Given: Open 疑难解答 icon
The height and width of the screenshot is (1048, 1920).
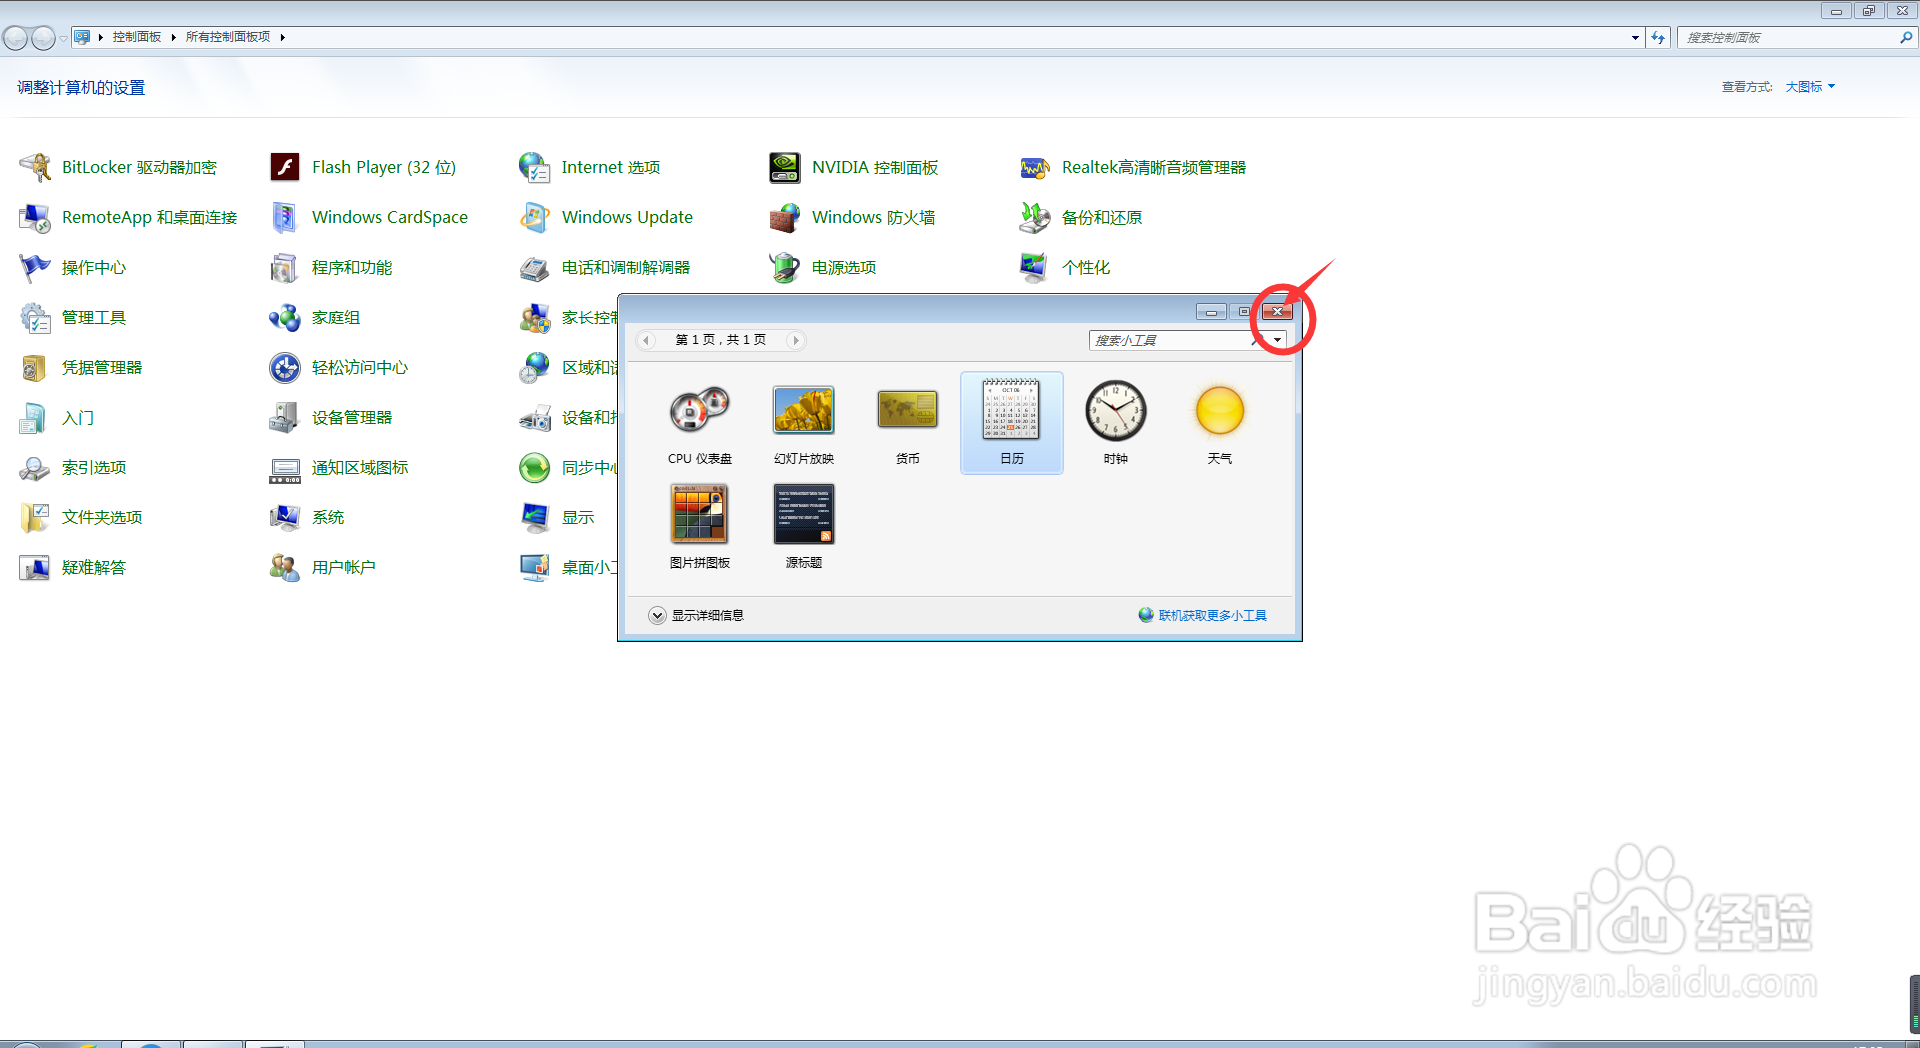Looking at the screenshot, I should tap(35, 567).
